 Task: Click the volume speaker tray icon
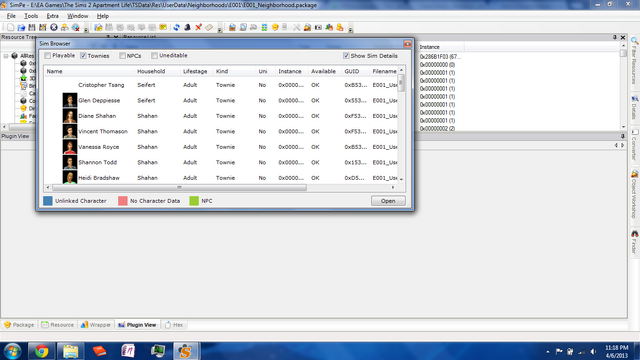(593, 351)
